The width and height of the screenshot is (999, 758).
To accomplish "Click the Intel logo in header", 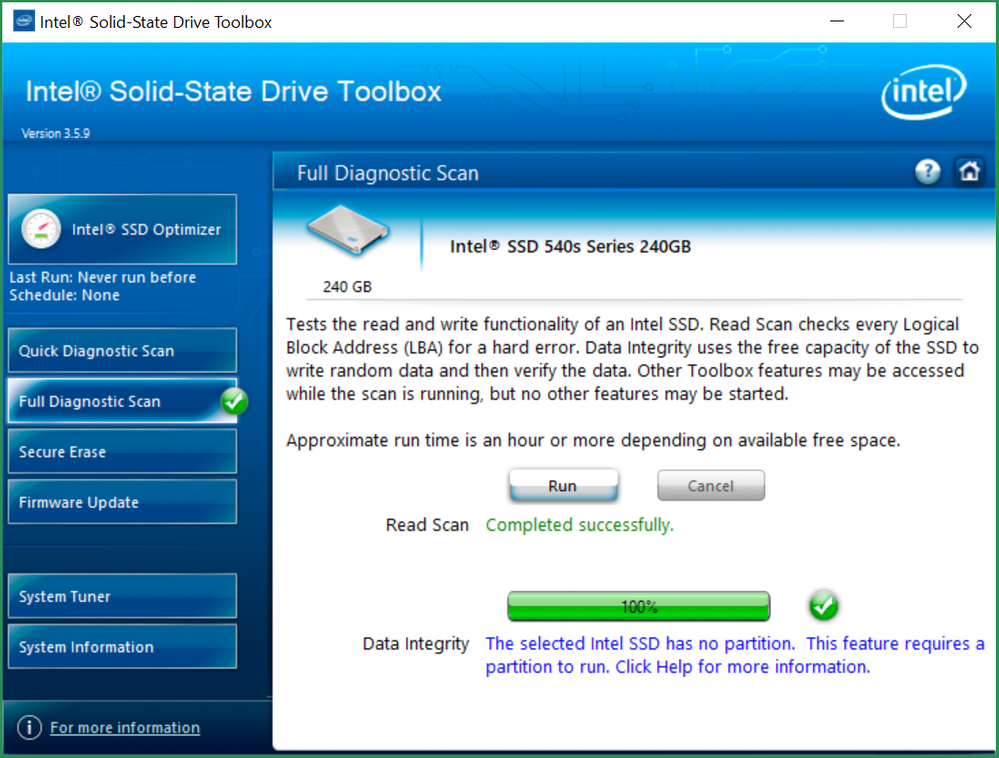I will click(922, 95).
